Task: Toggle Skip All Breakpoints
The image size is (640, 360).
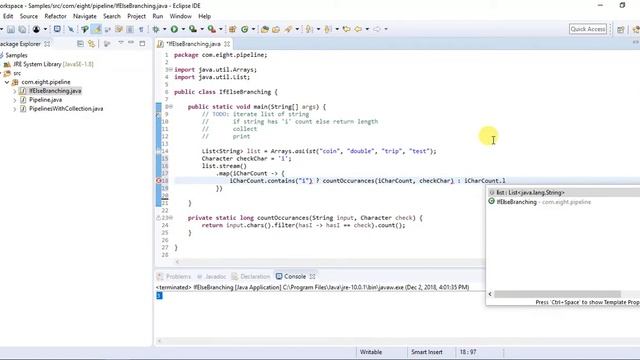Action: (x=71, y=29)
